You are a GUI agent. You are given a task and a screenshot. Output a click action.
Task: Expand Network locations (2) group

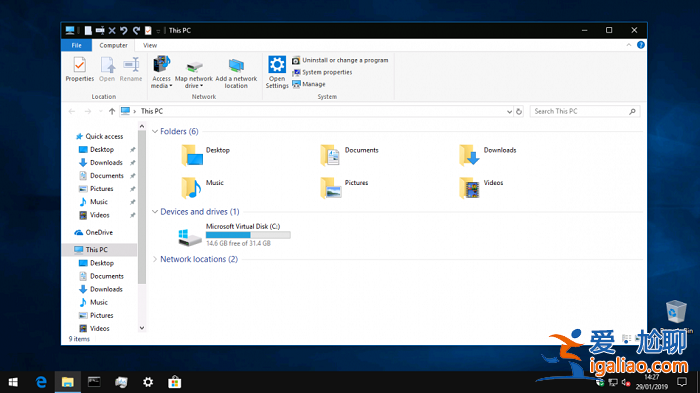point(155,259)
